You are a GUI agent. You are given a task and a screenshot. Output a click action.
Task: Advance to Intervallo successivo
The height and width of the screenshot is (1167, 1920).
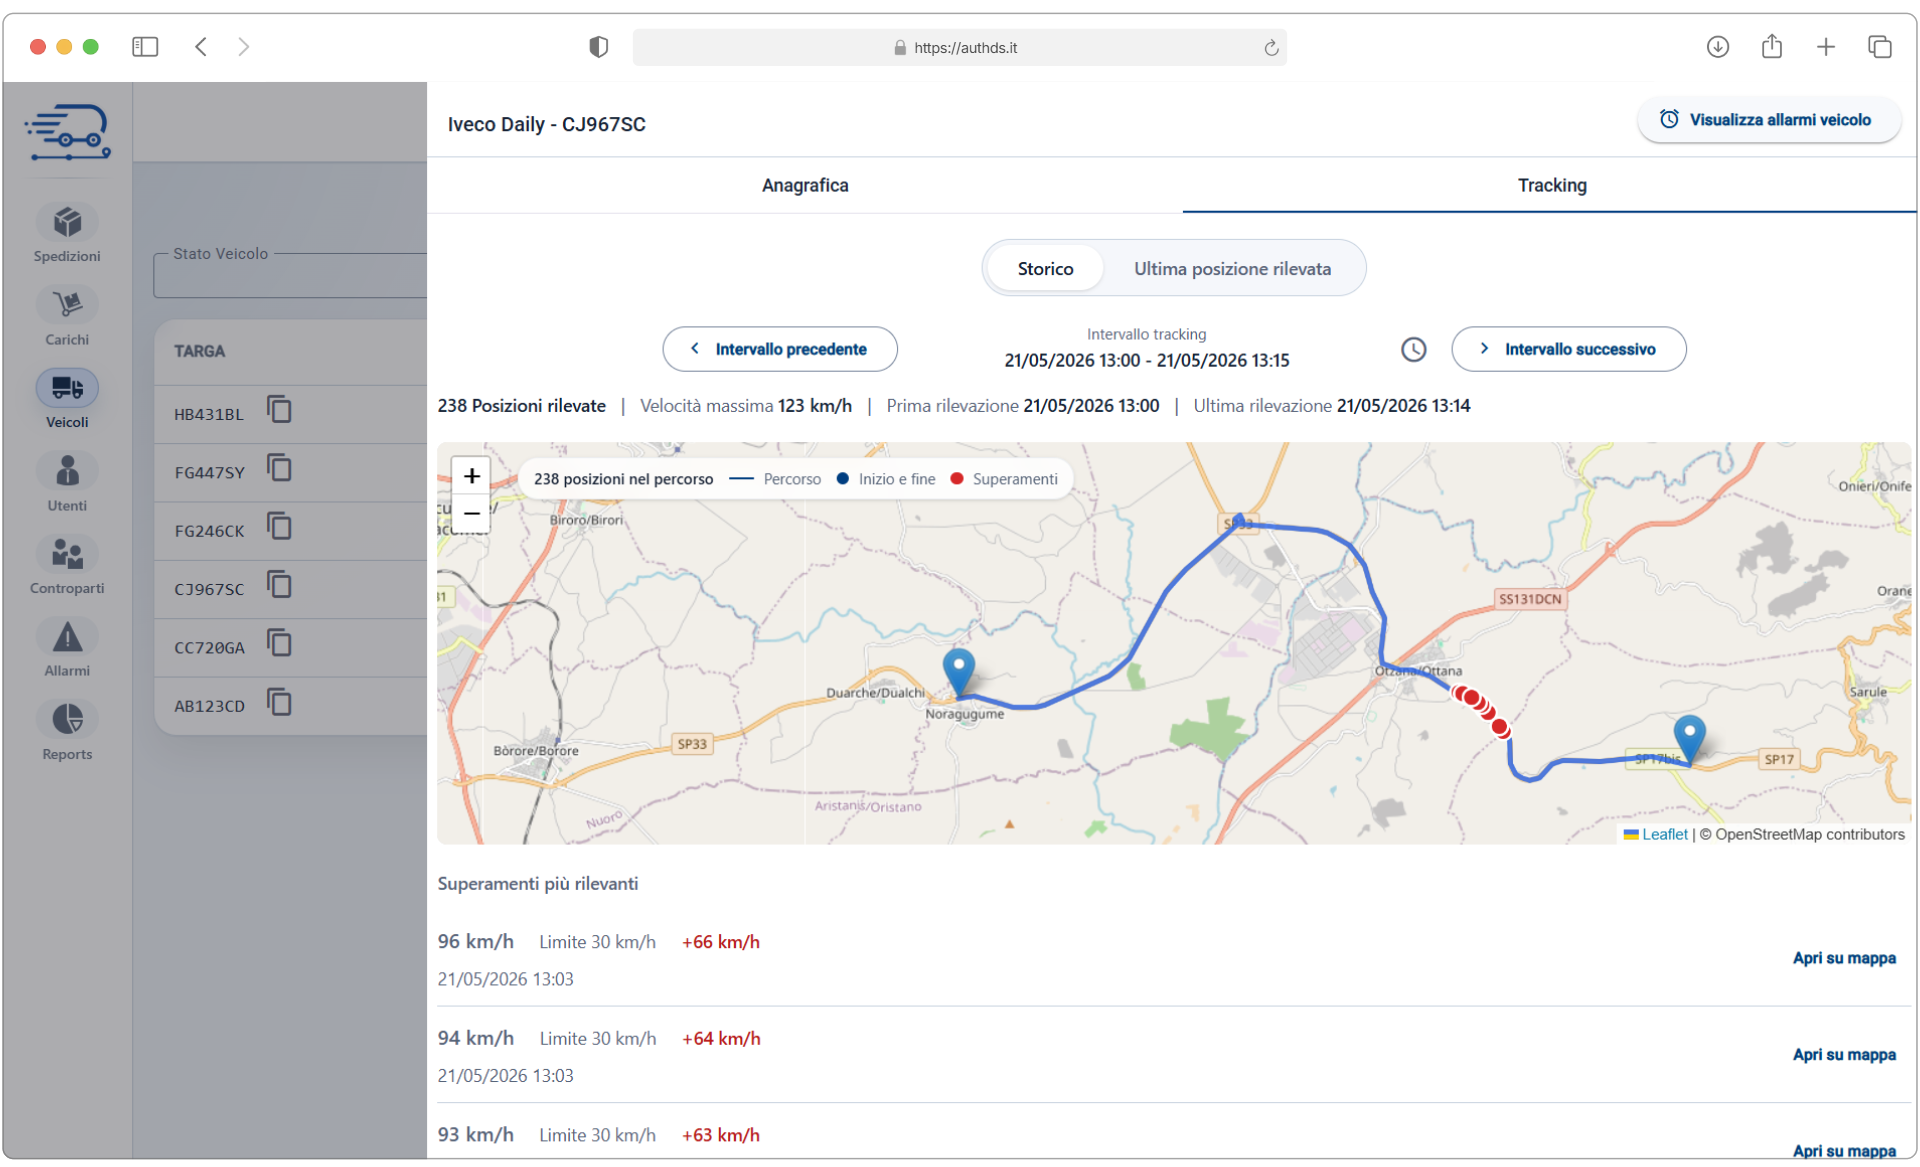click(x=1568, y=349)
